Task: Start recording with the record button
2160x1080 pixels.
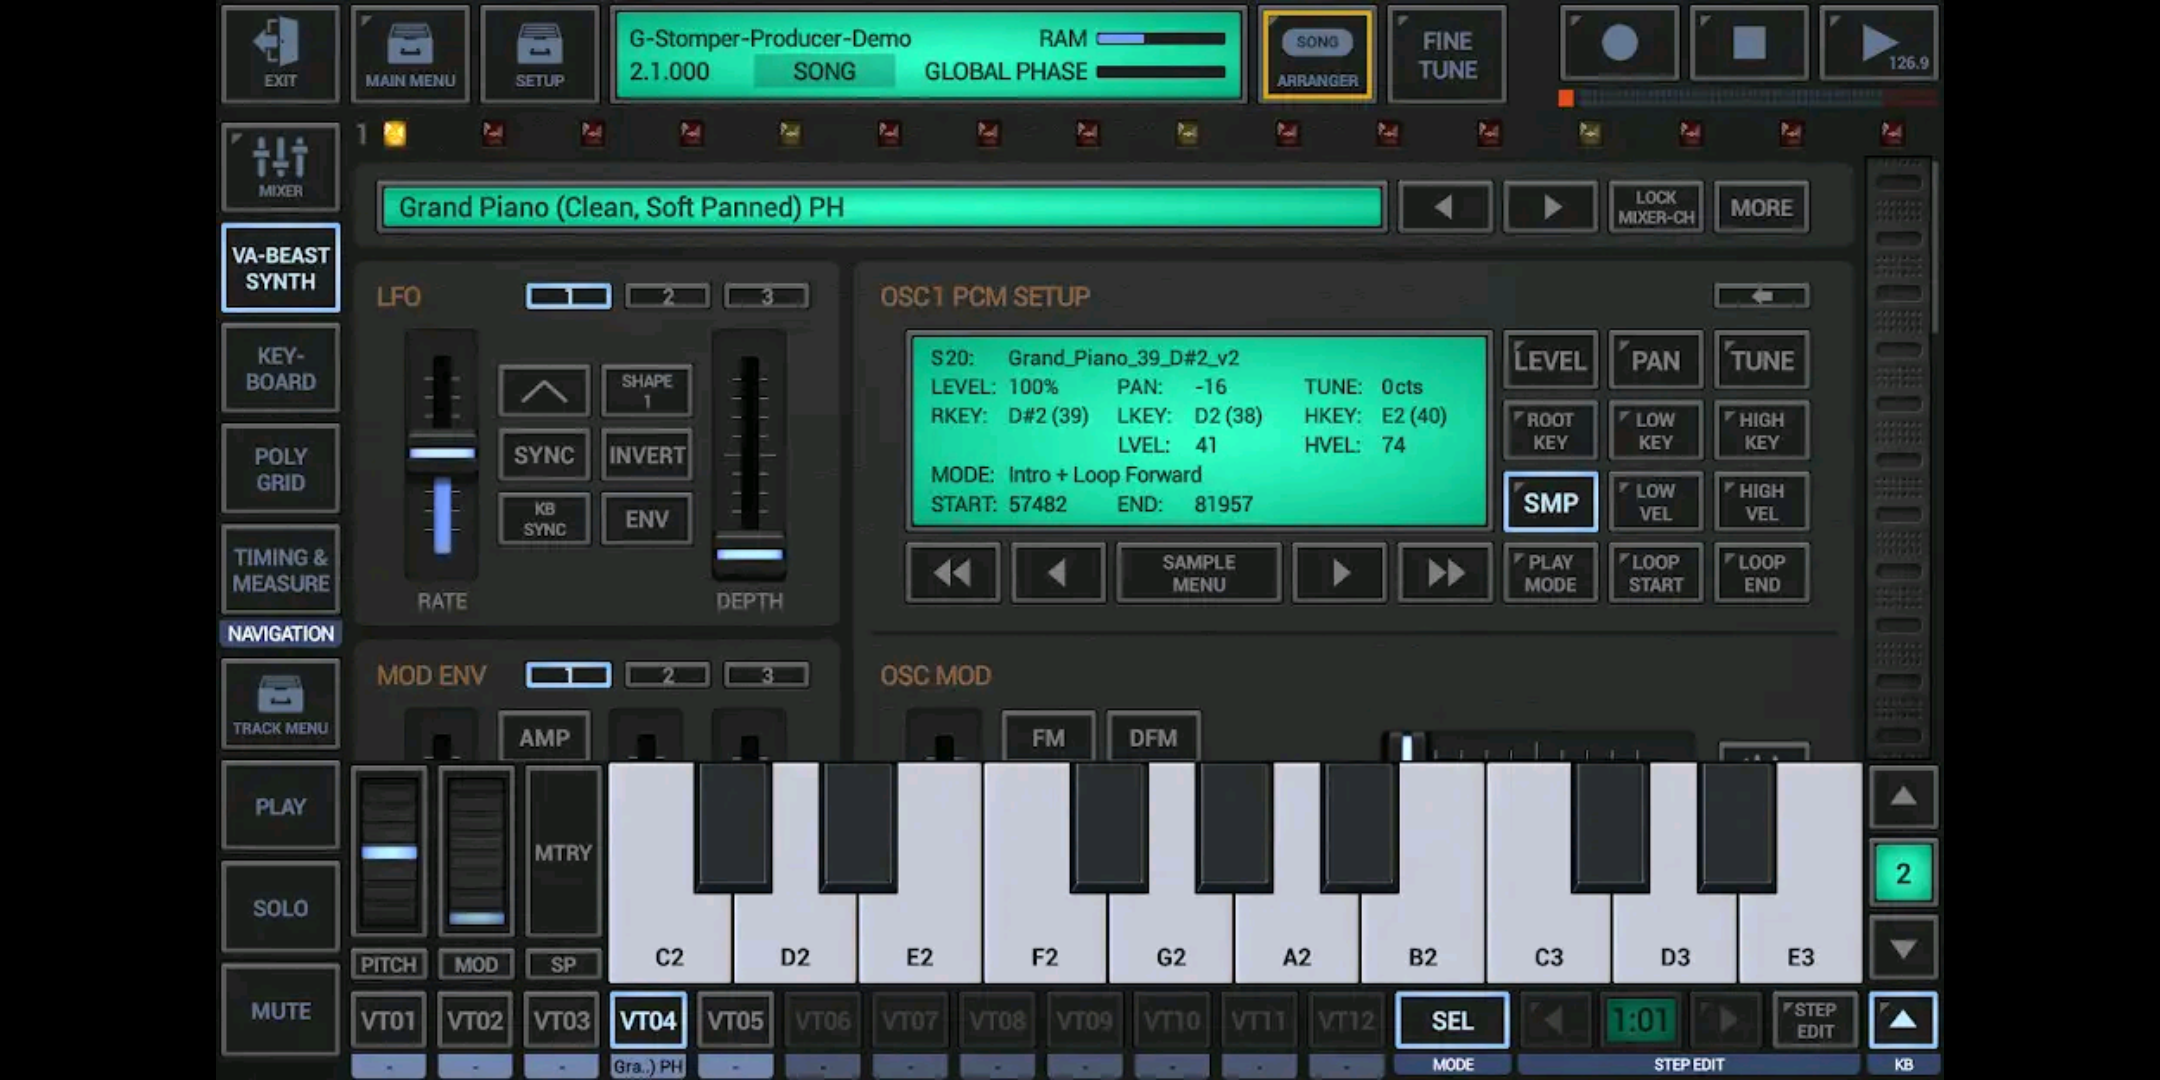Action: [x=1619, y=43]
